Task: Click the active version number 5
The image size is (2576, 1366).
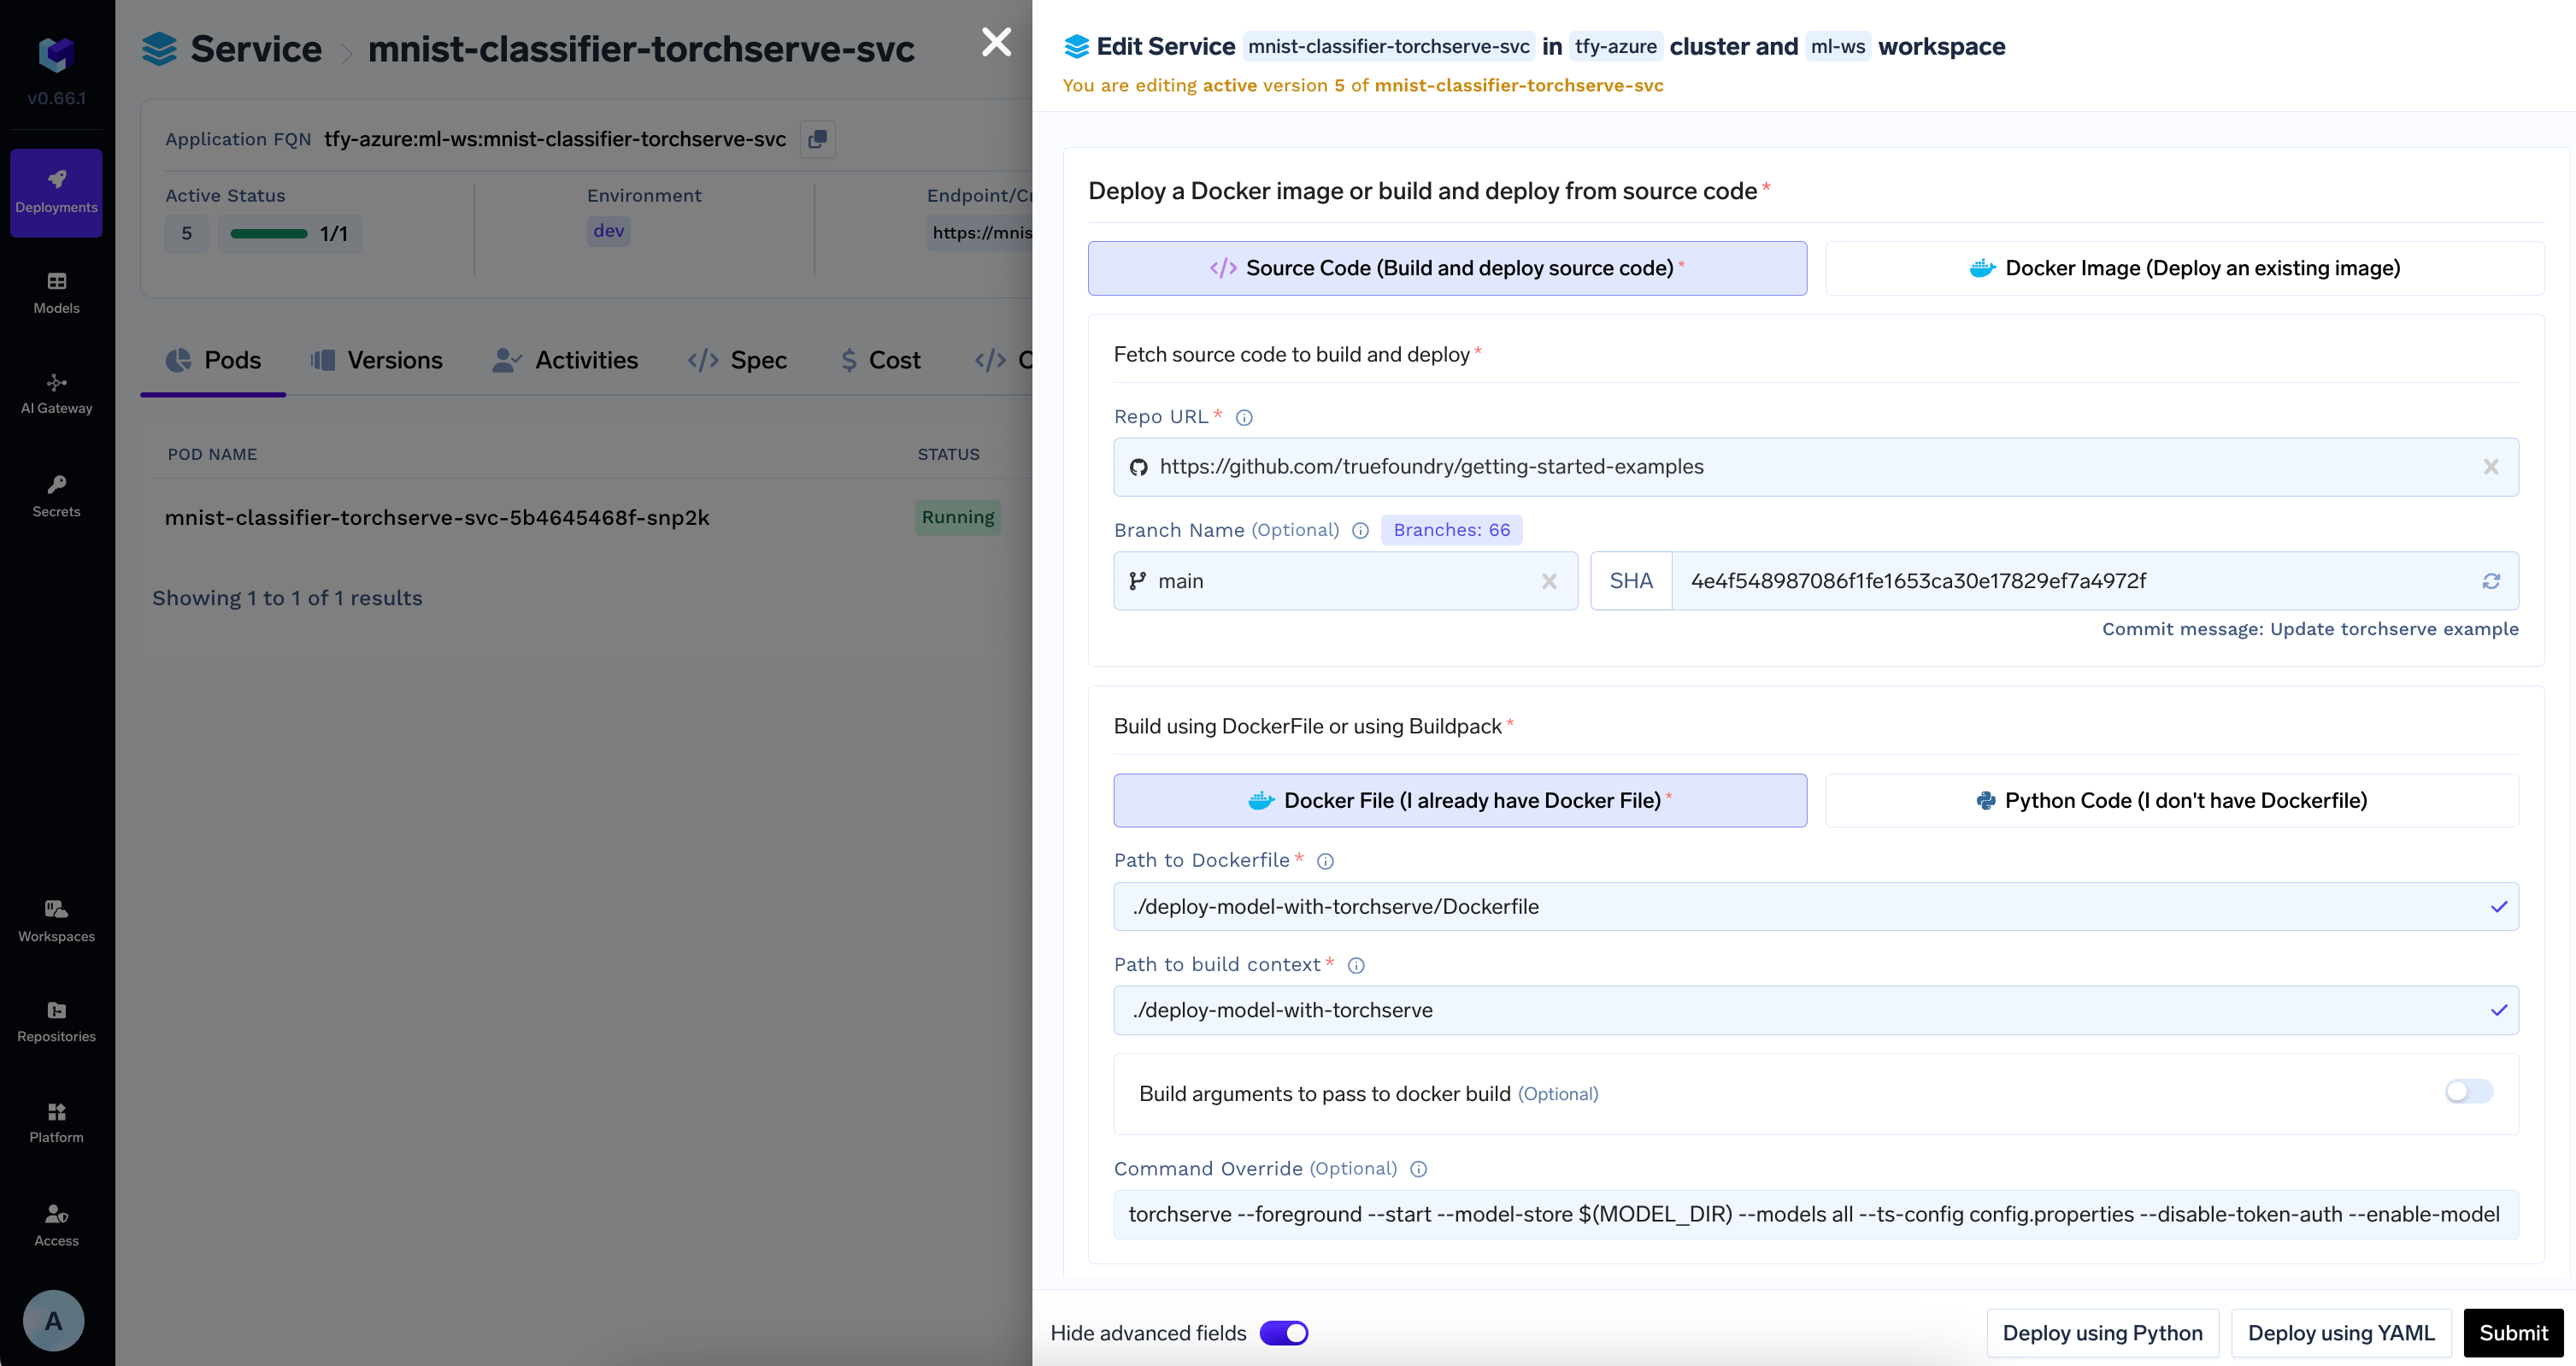Action: 186,234
